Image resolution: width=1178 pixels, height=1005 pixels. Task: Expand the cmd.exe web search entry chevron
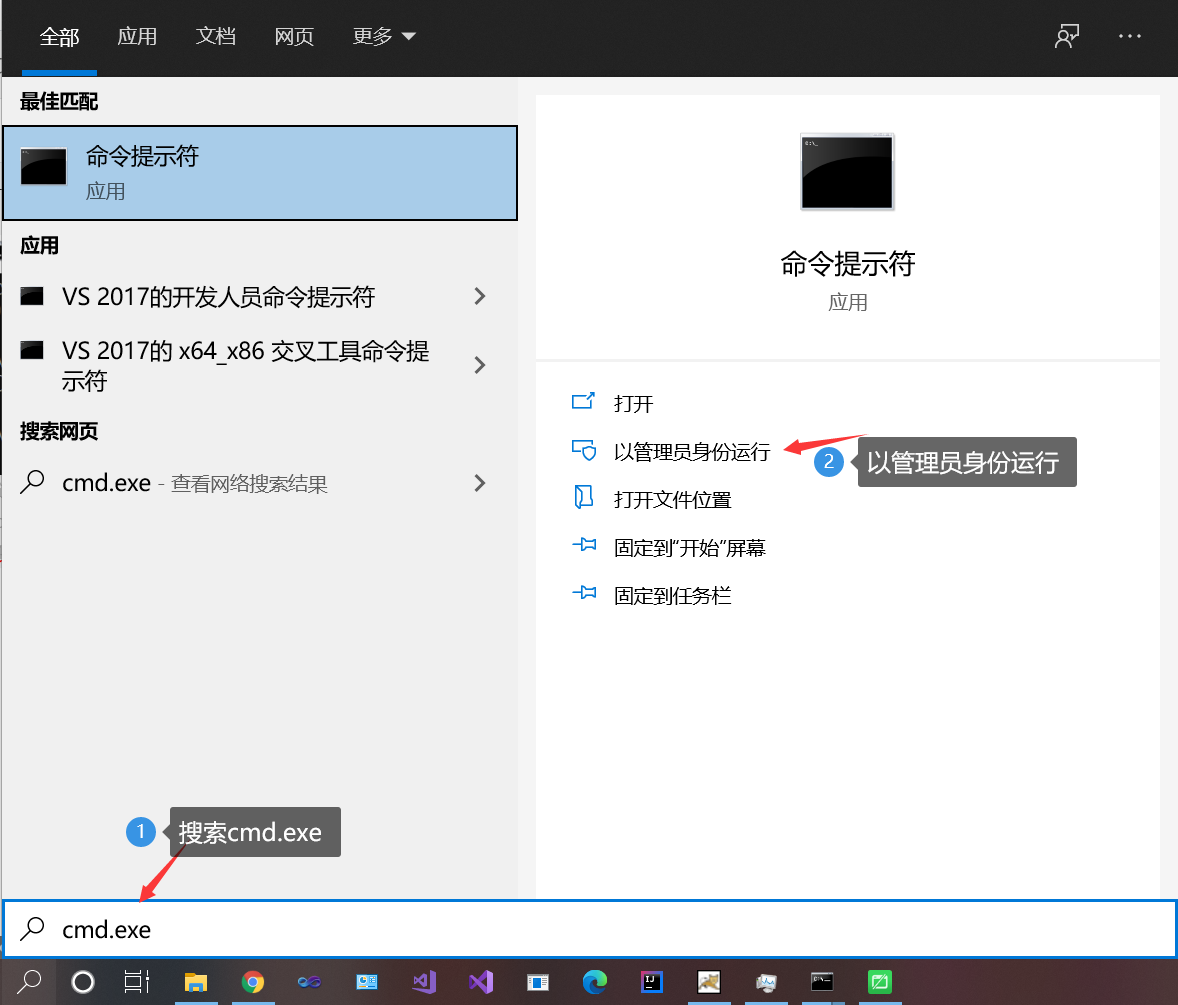[x=480, y=483]
